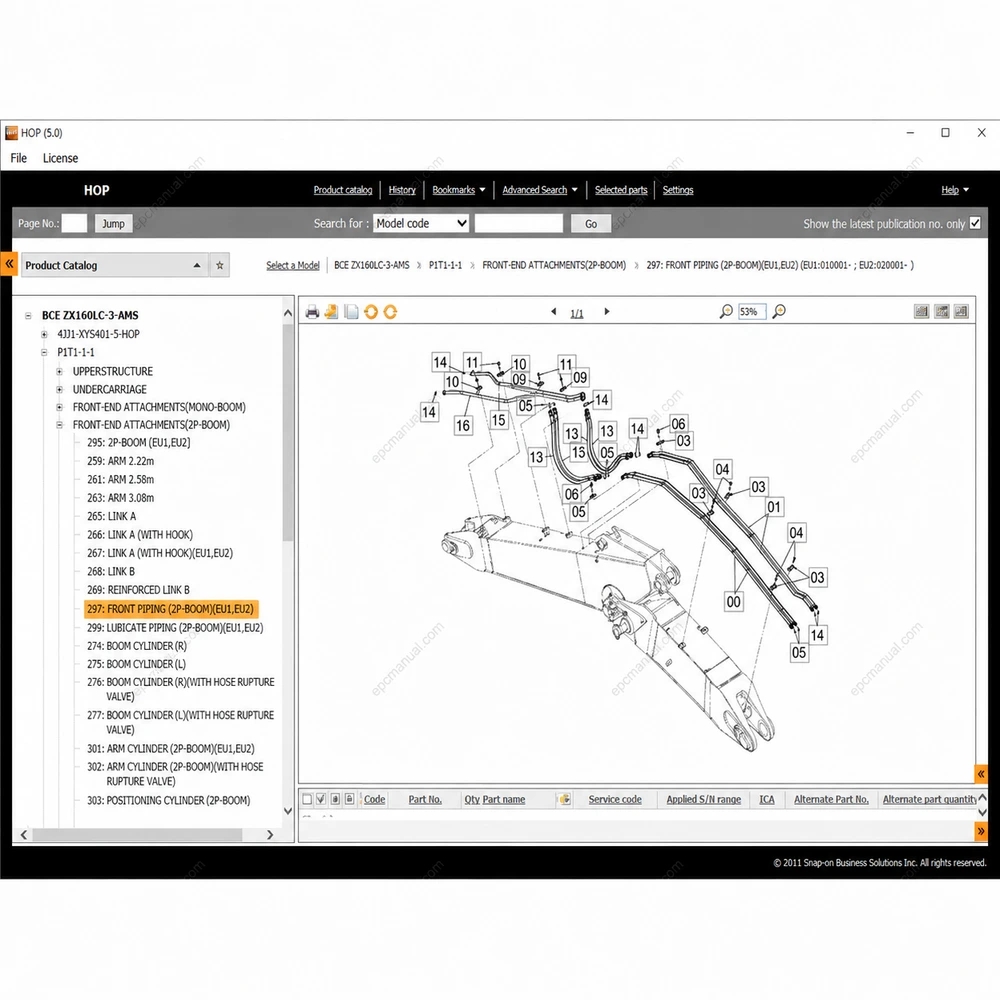The height and width of the screenshot is (1000, 1000).
Task: Go to previous diagram page arrow
Action: [x=554, y=312]
